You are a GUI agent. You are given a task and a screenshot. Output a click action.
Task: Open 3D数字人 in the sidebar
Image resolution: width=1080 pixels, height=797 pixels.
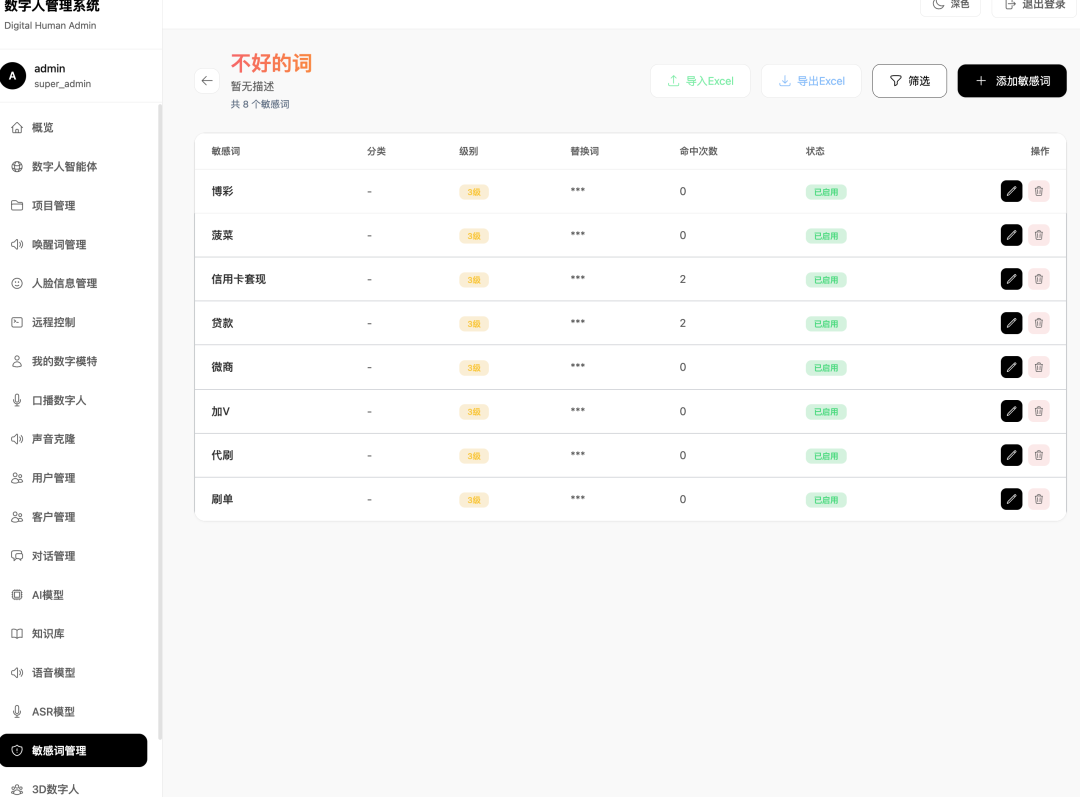[74, 789]
